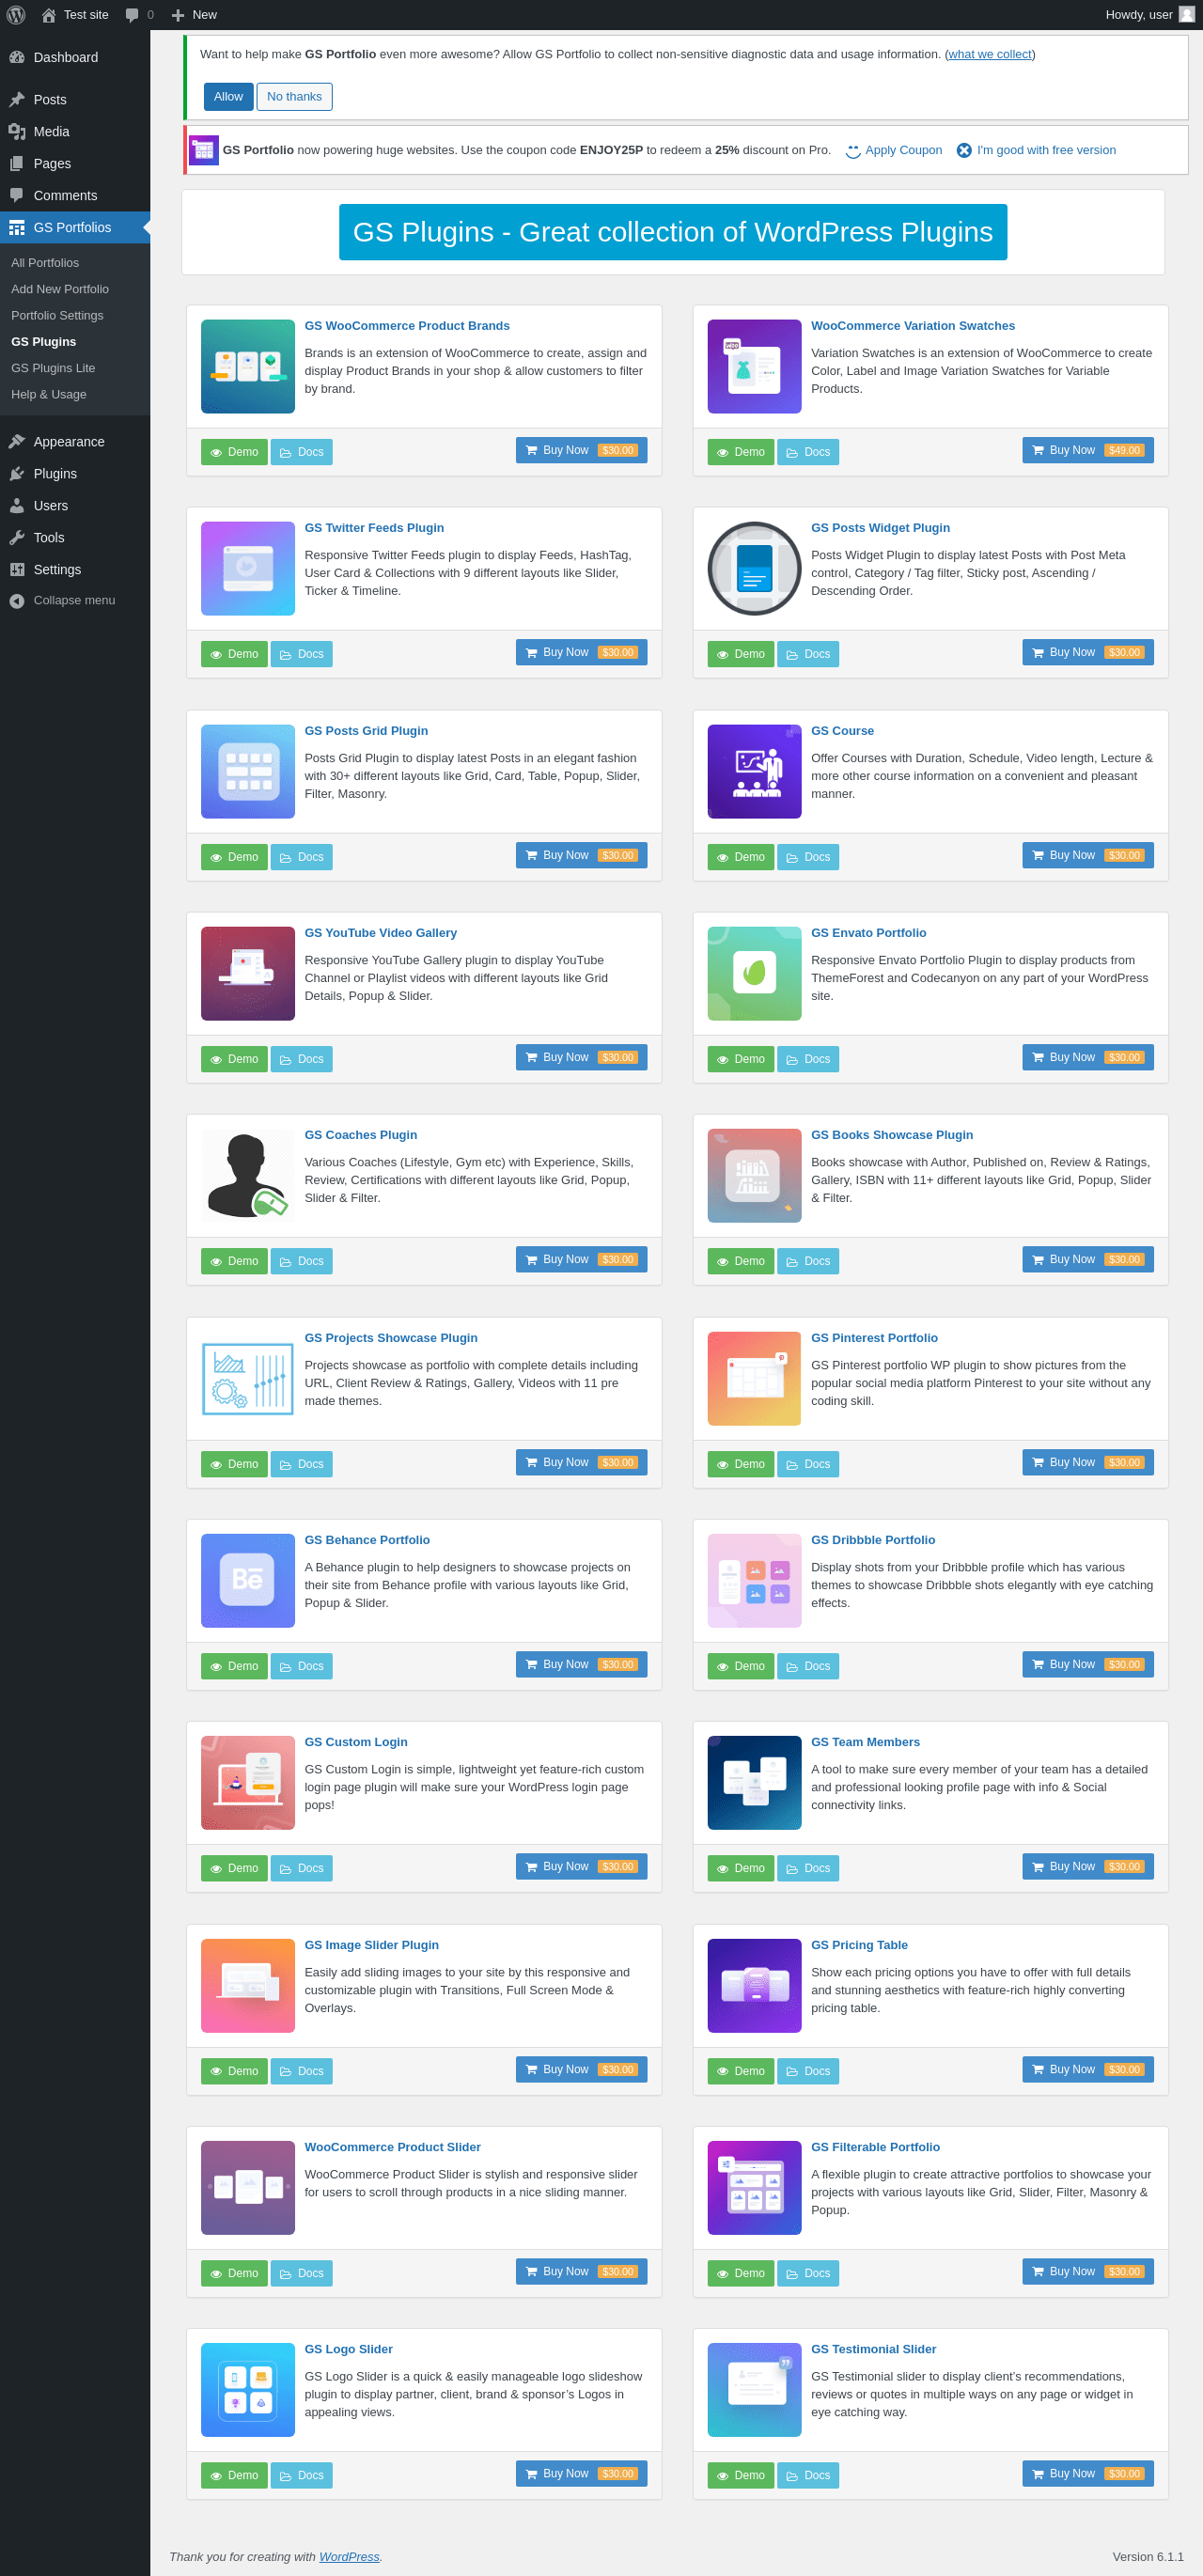
Task: Open Portfolio Settings submenu item
Action: [x=57, y=315]
